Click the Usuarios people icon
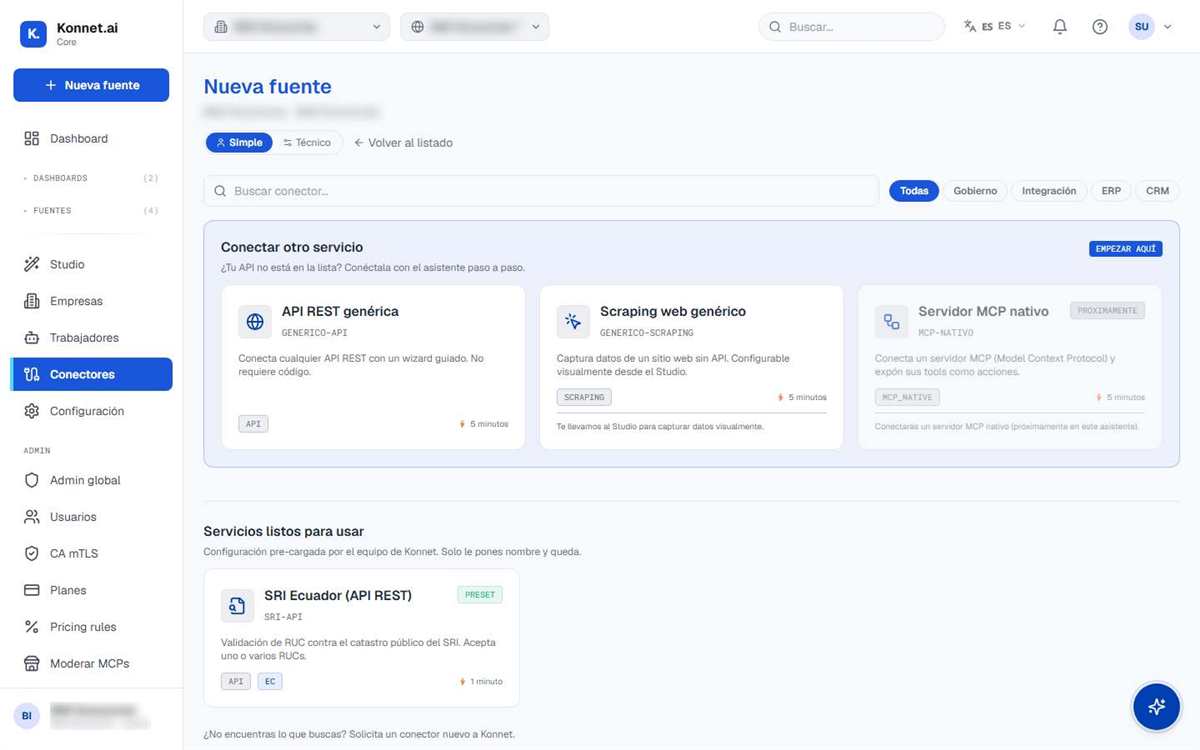 click(x=31, y=517)
